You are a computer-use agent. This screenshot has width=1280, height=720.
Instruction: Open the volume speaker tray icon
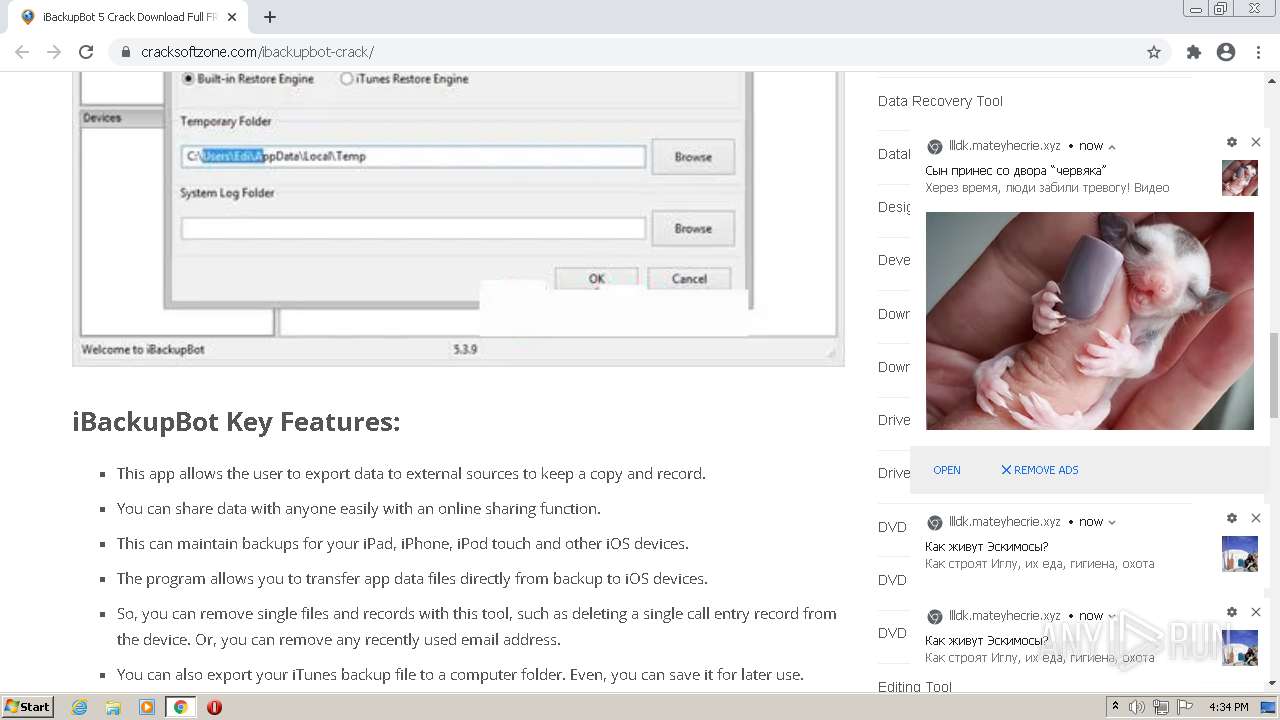[x=1138, y=707]
